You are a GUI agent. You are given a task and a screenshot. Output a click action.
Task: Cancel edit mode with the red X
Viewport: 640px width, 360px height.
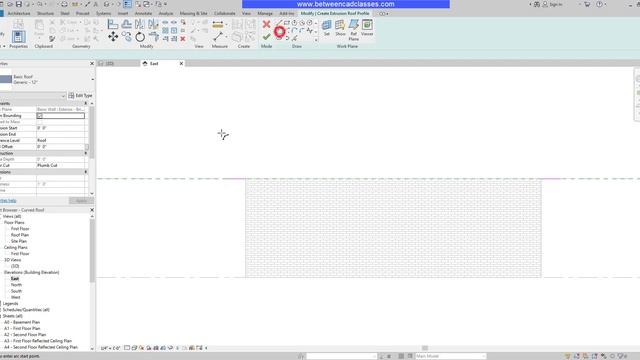tap(266, 24)
